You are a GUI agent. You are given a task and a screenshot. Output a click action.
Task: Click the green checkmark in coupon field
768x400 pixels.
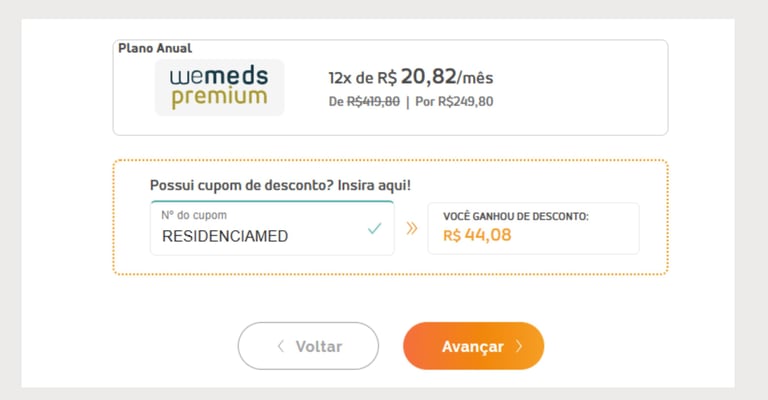374,229
